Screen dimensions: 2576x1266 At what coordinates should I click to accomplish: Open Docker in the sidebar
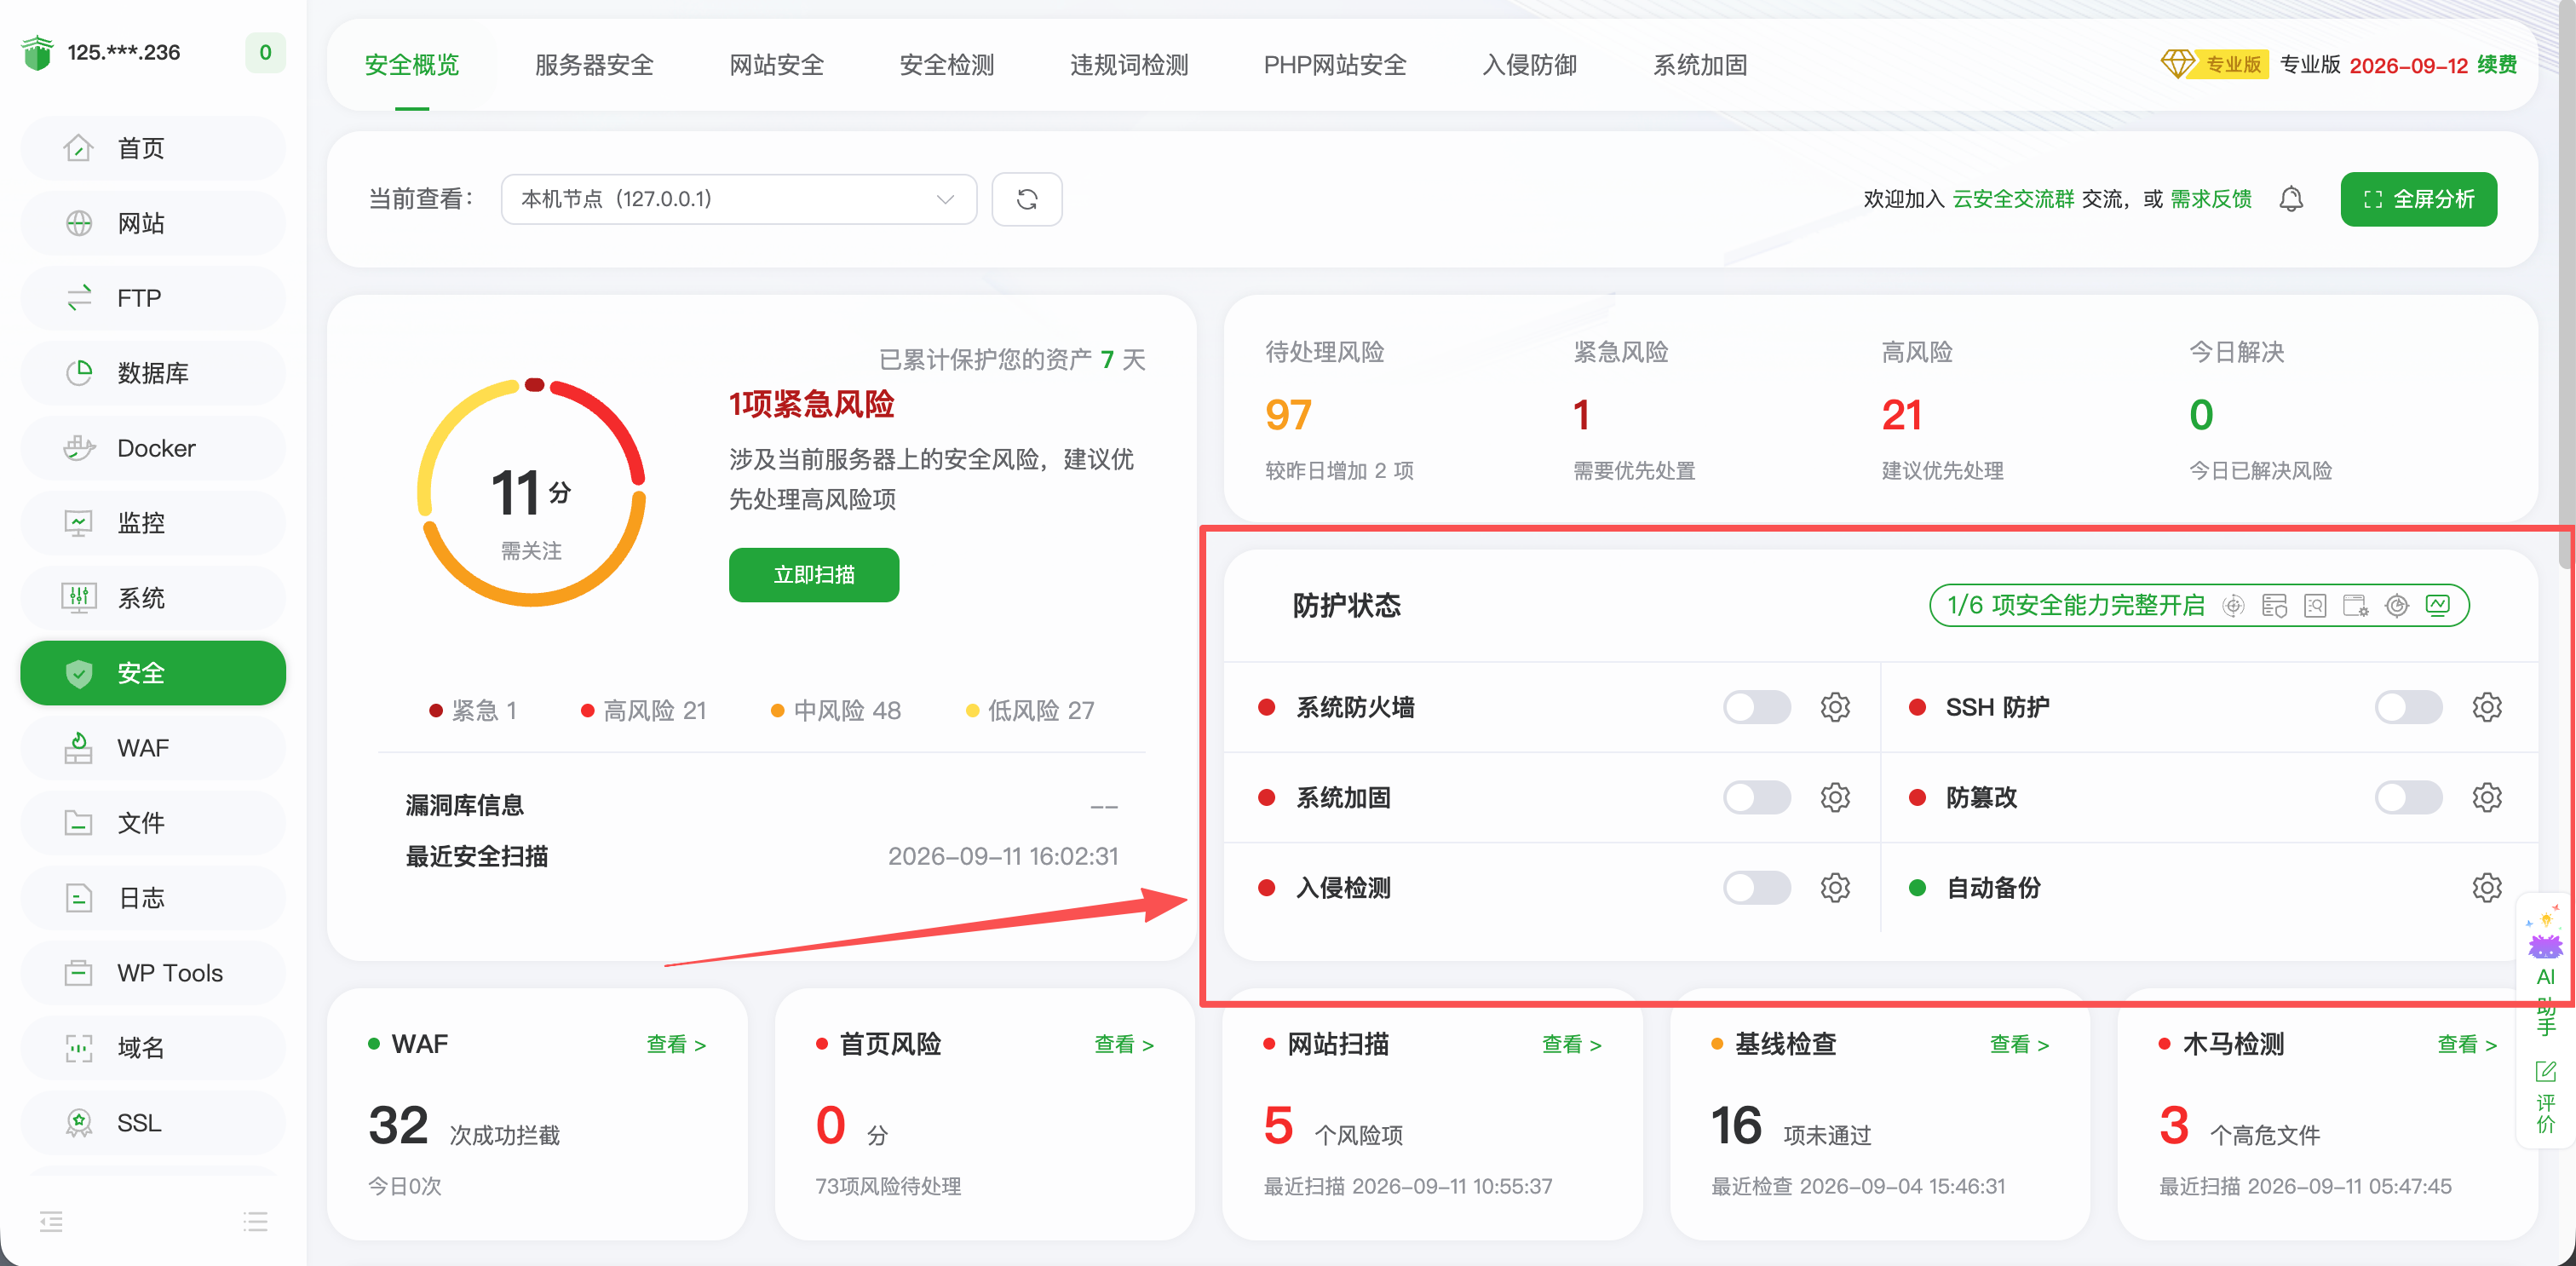[153, 448]
